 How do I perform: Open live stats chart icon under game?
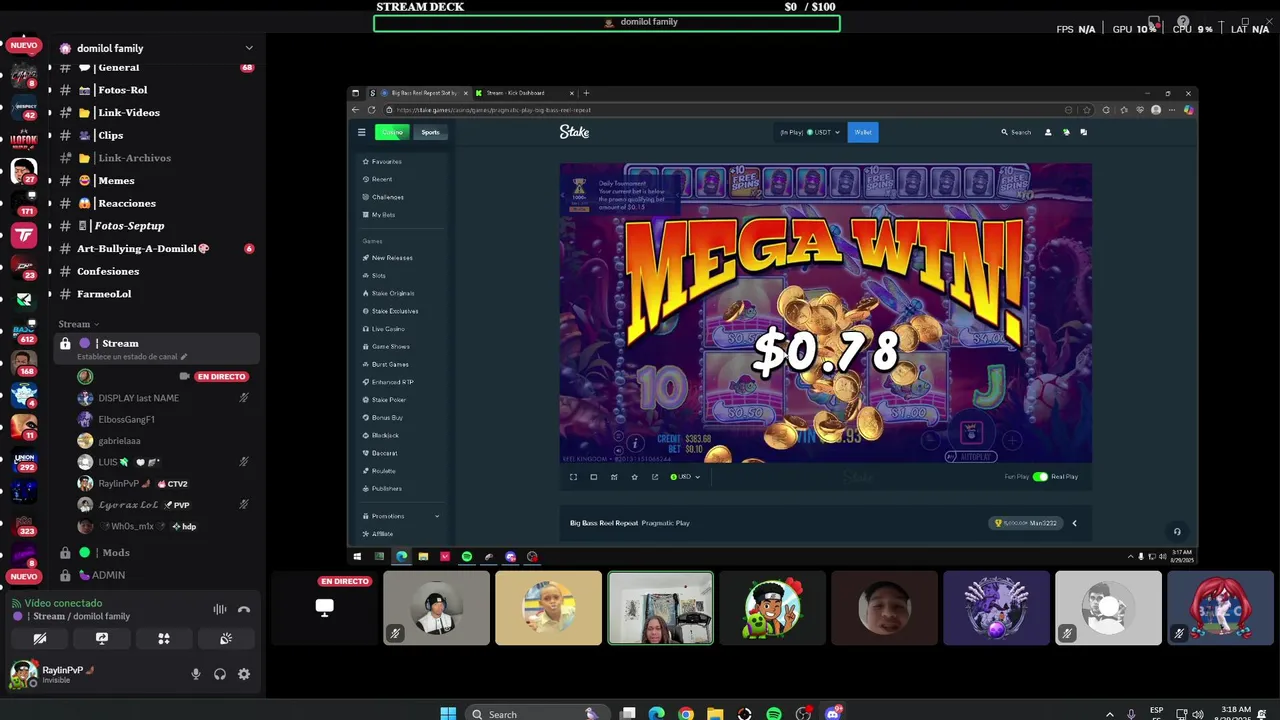[614, 477]
